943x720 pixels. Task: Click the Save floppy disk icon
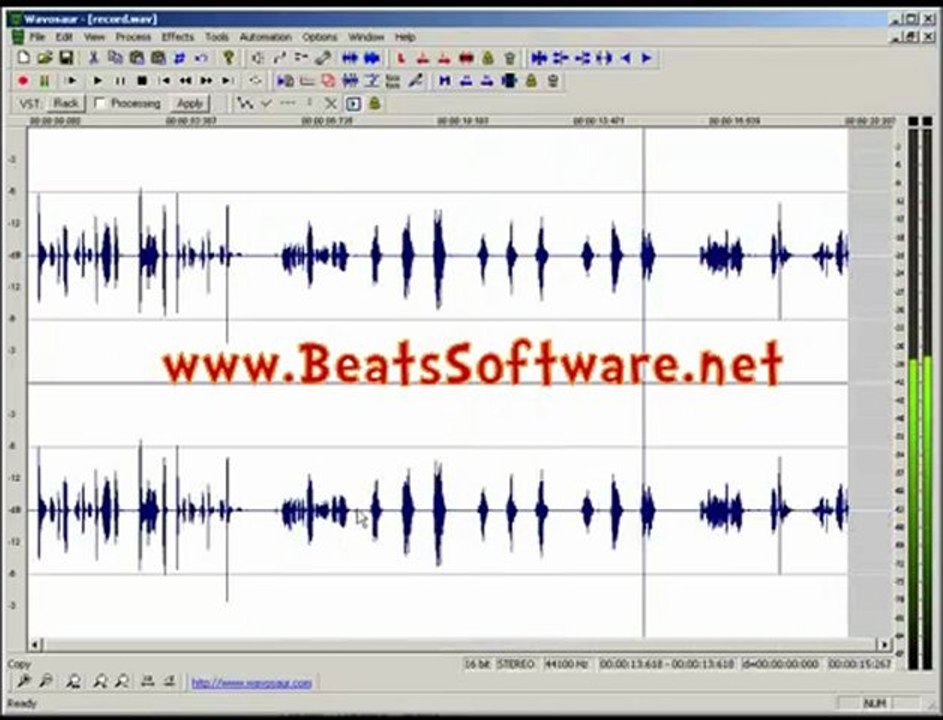(x=66, y=58)
